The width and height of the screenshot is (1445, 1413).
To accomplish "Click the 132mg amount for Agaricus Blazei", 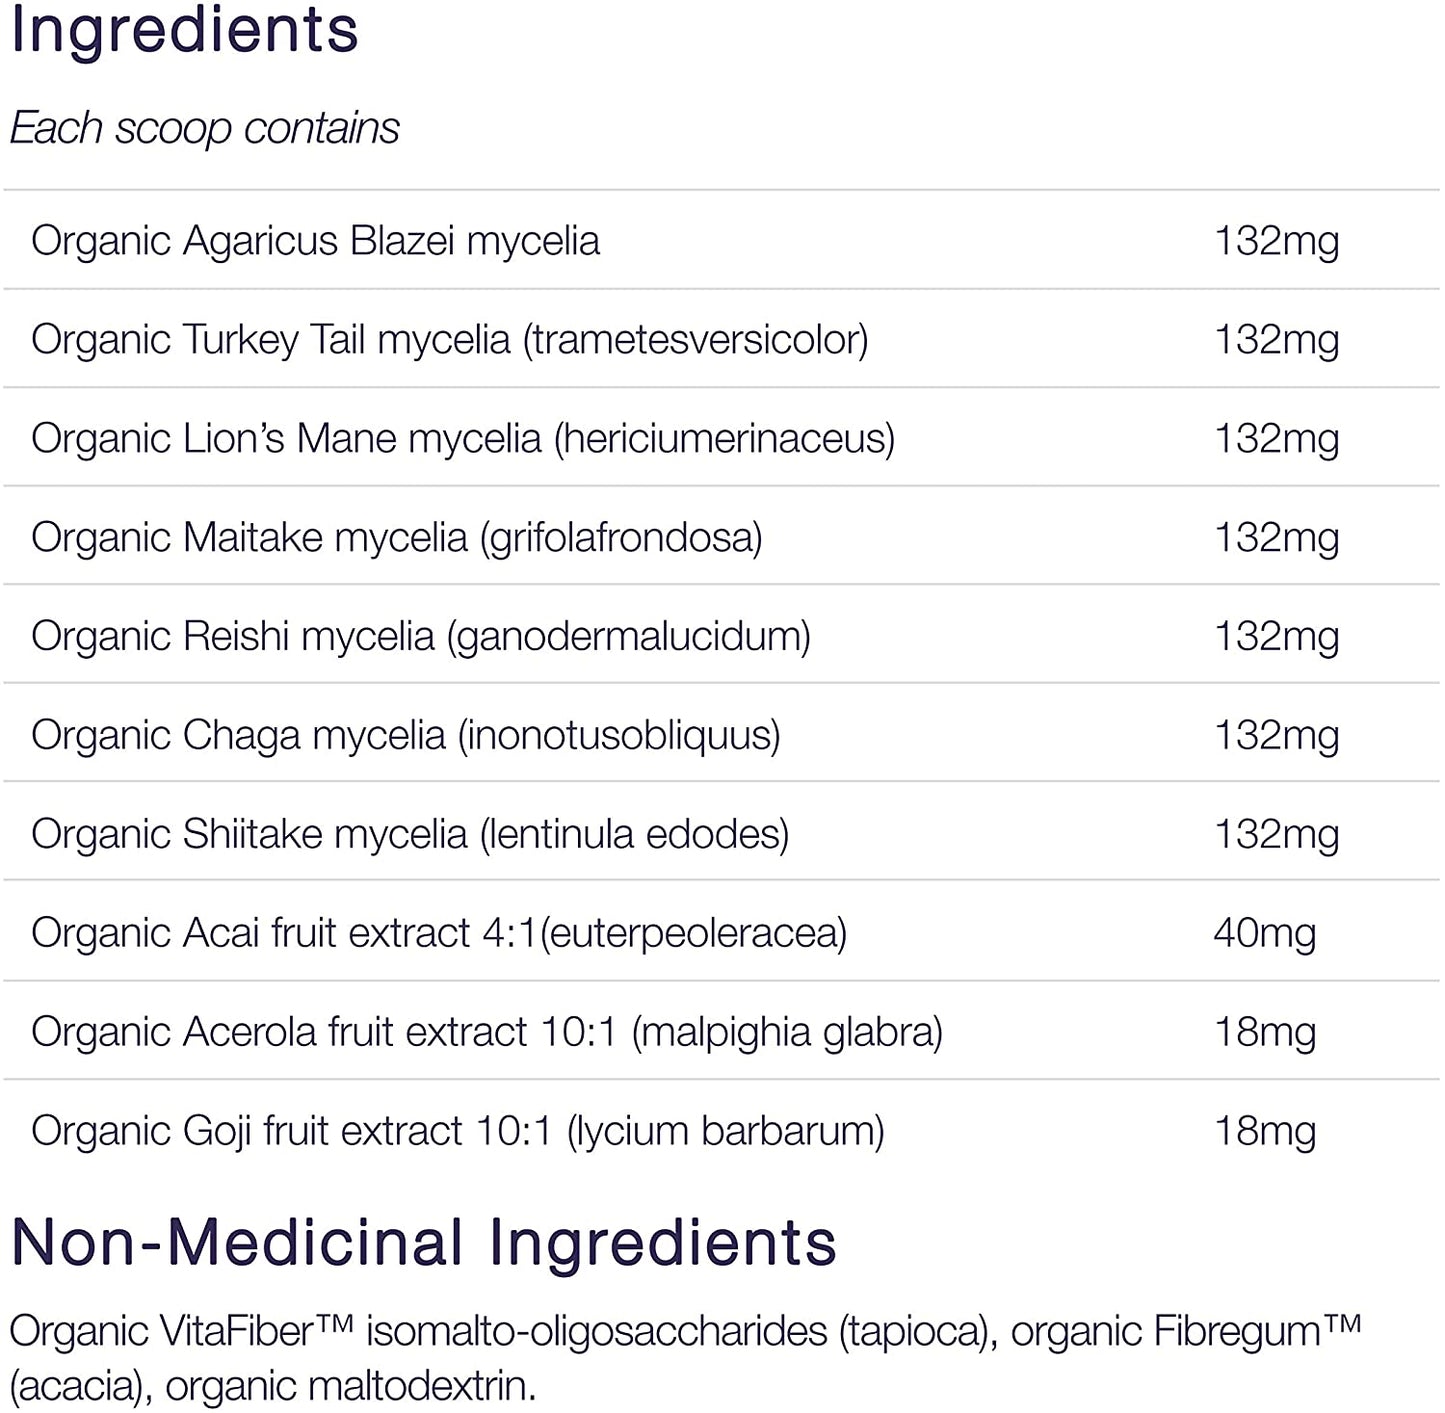I will 1276,241.
